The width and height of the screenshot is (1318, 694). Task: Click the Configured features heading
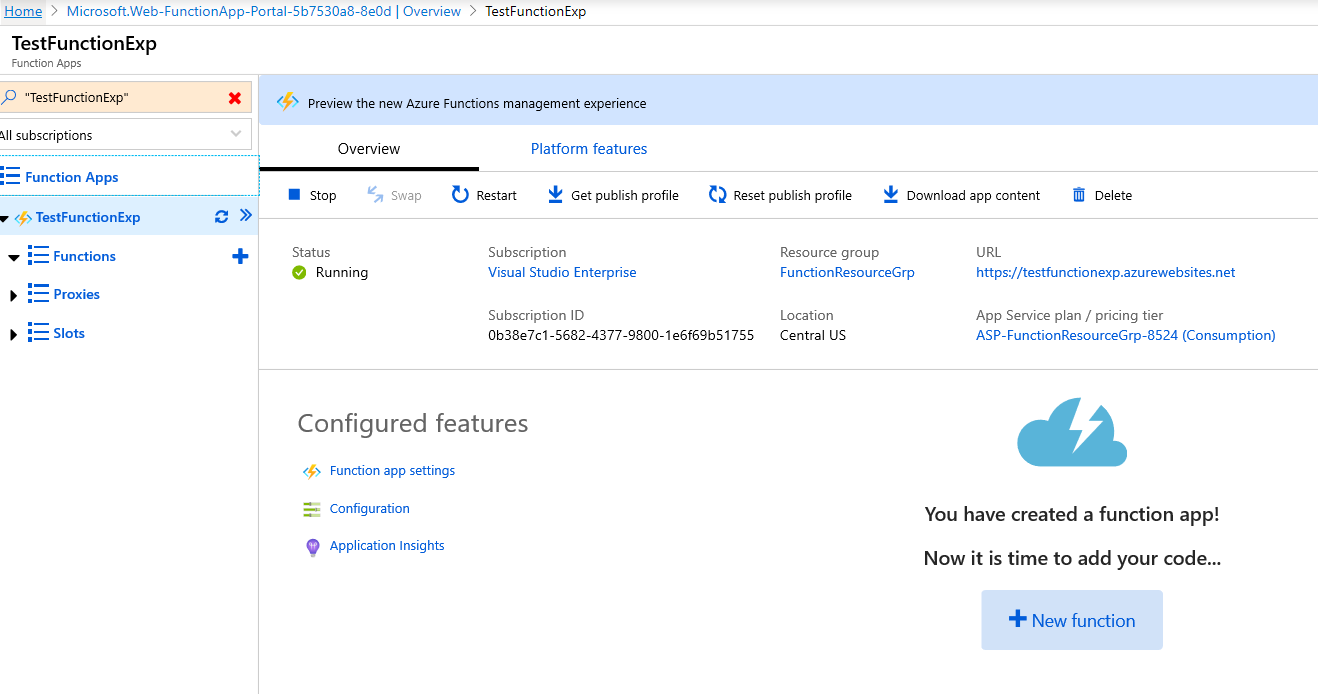413,423
